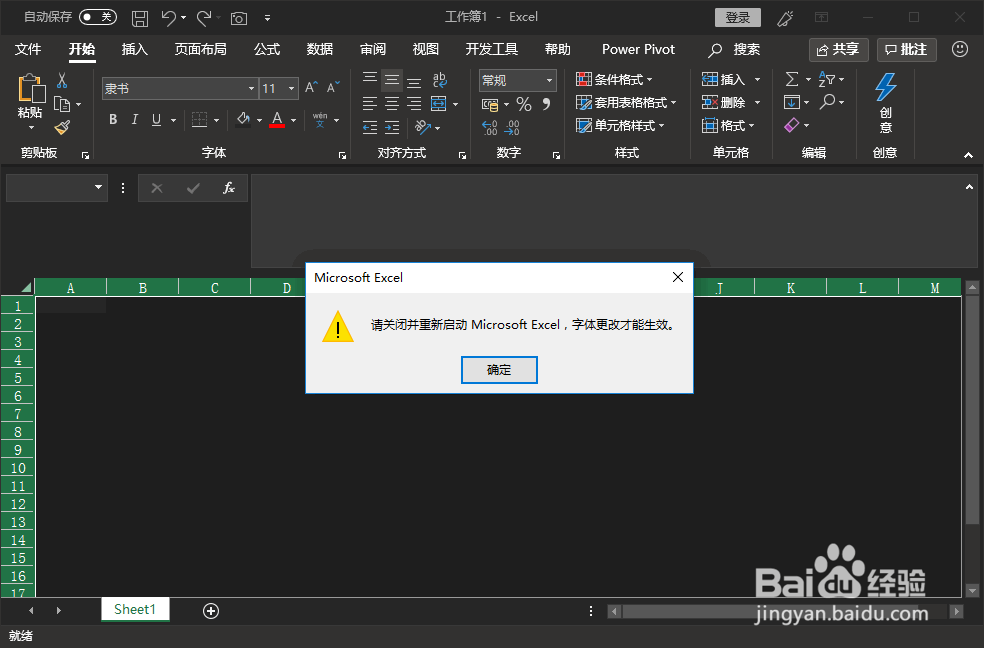The height and width of the screenshot is (648, 984).
Task: Click the increase indent icon
Action: [392, 127]
